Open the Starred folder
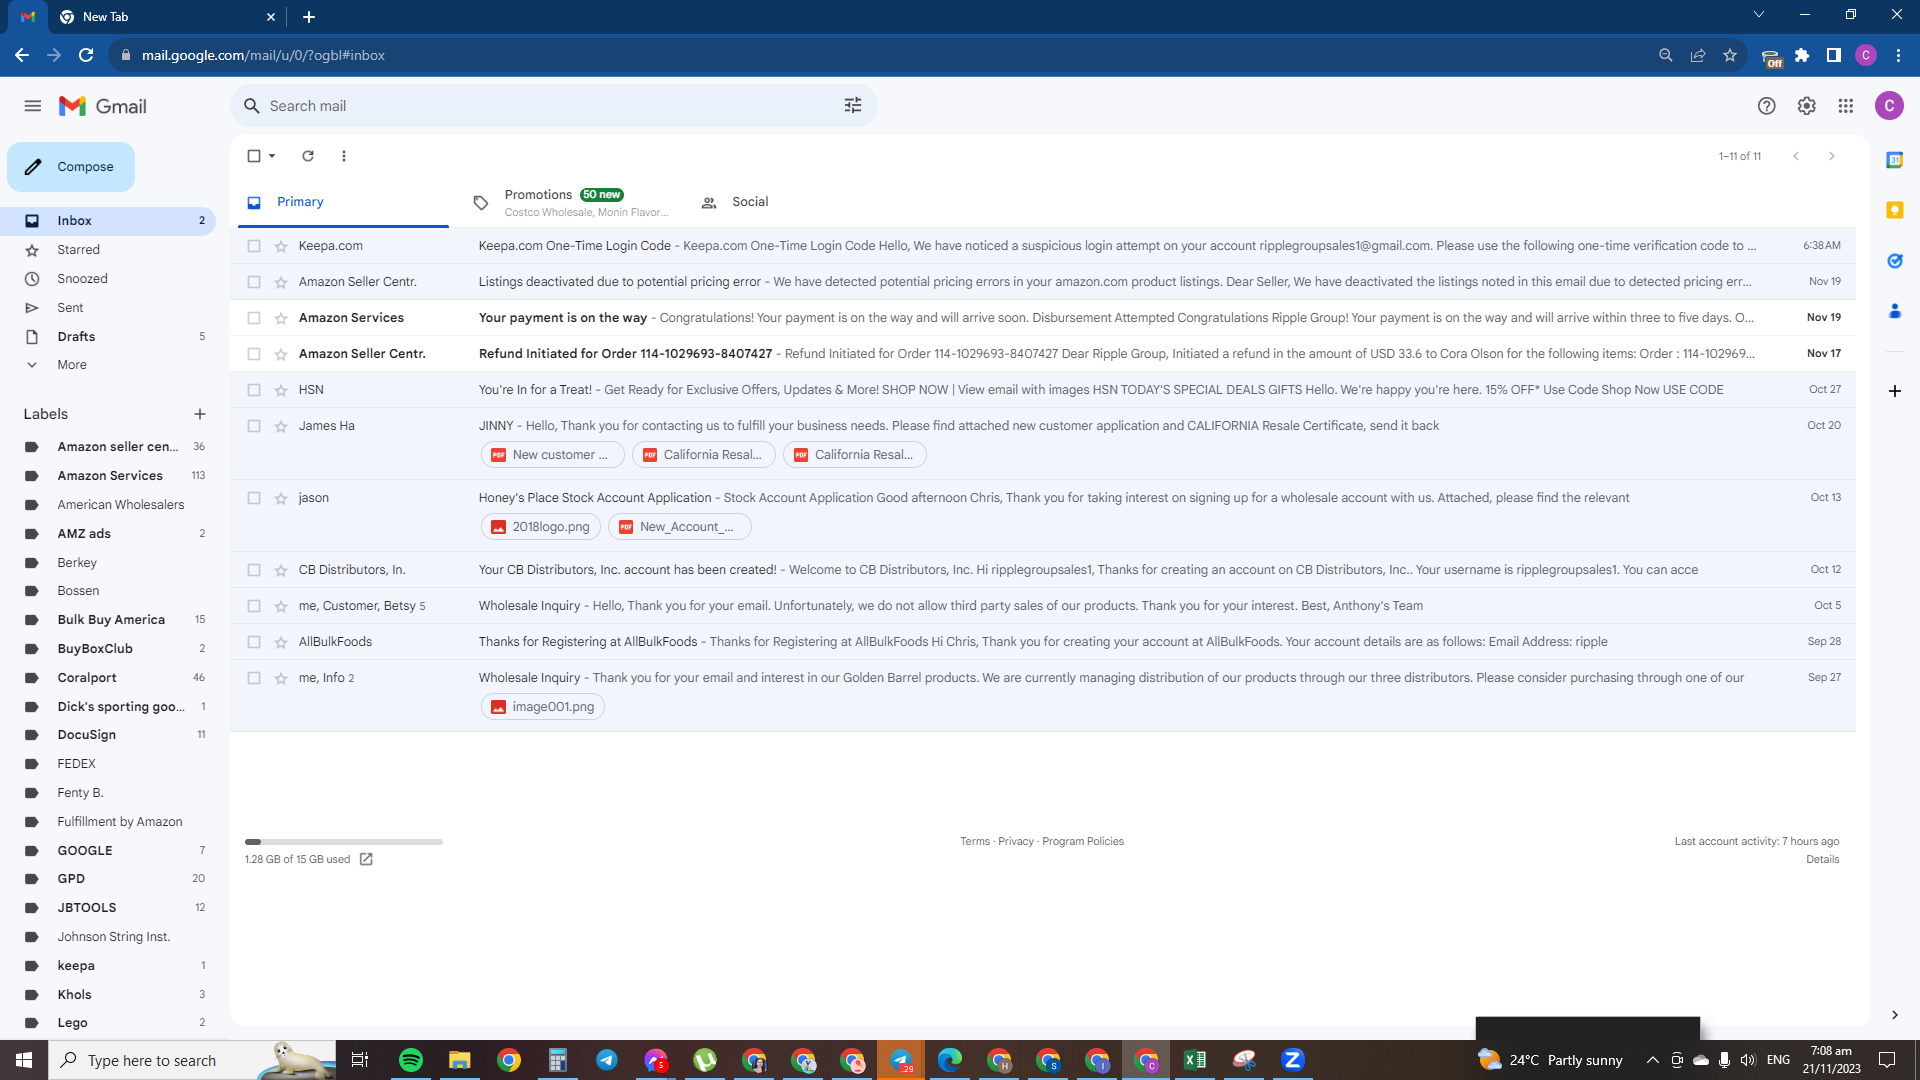The height and width of the screenshot is (1080, 1920). click(108, 250)
